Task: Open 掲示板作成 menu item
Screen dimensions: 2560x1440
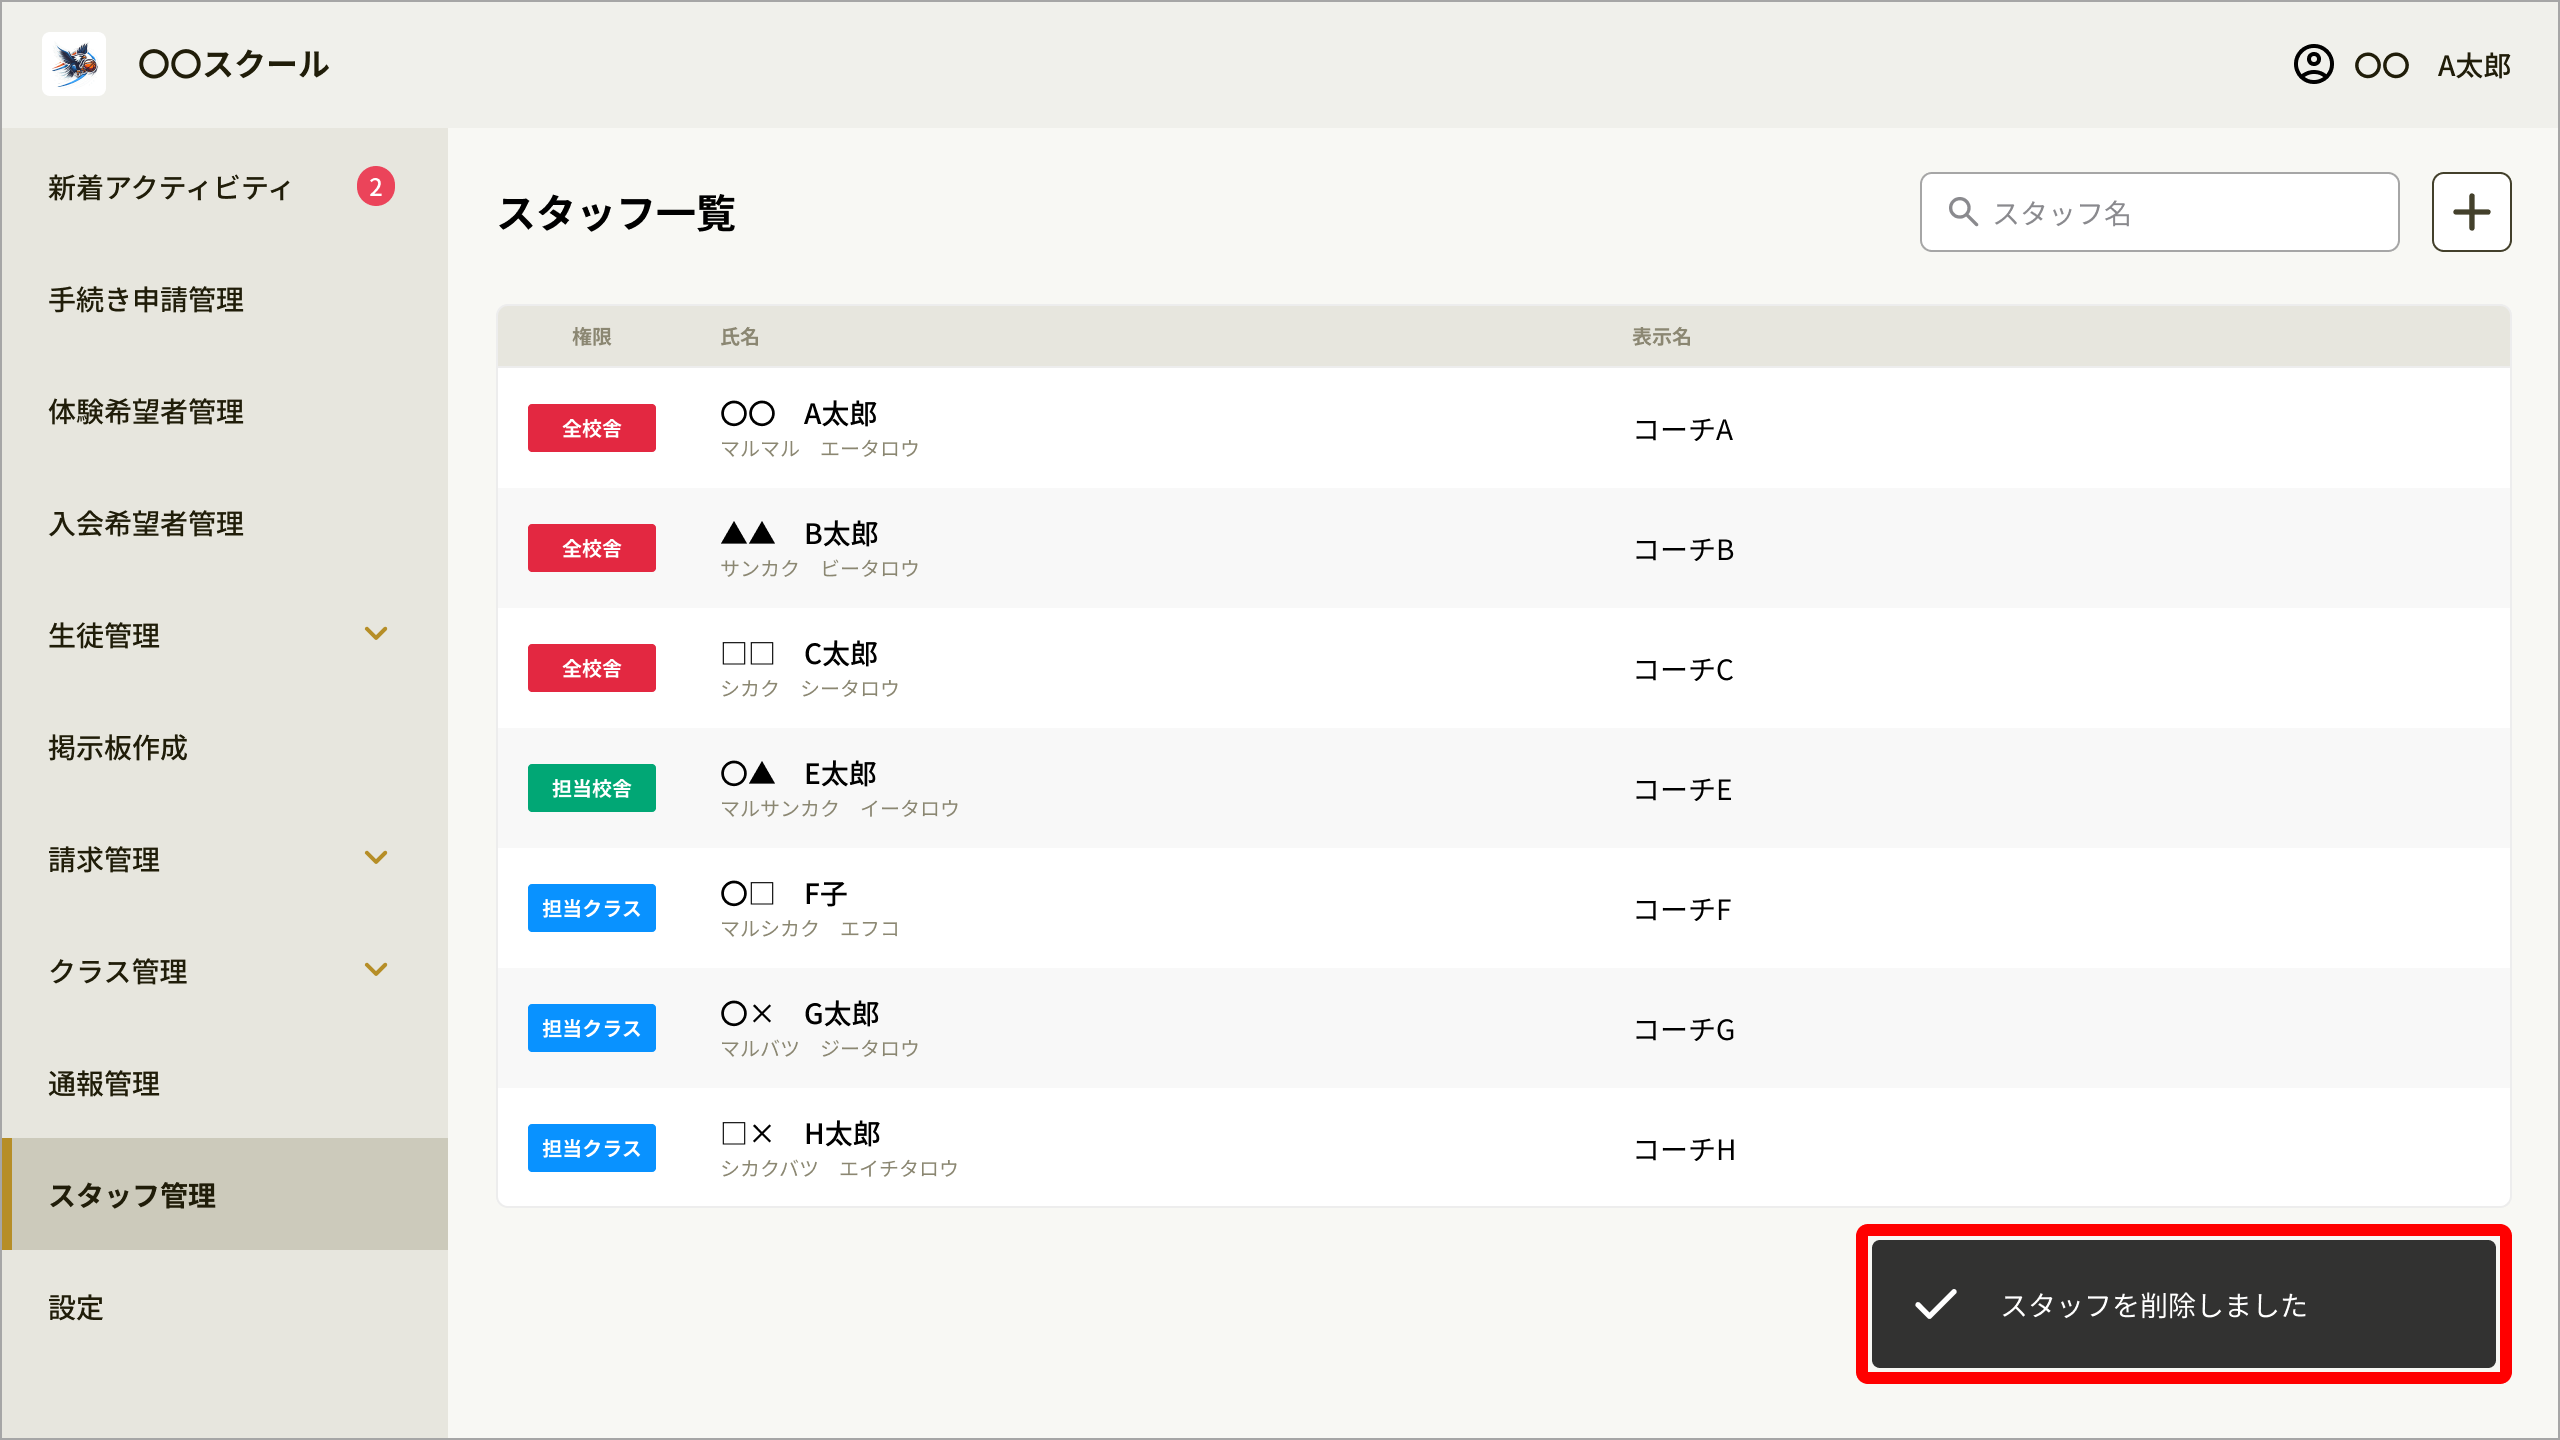Action: click(224, 747)
